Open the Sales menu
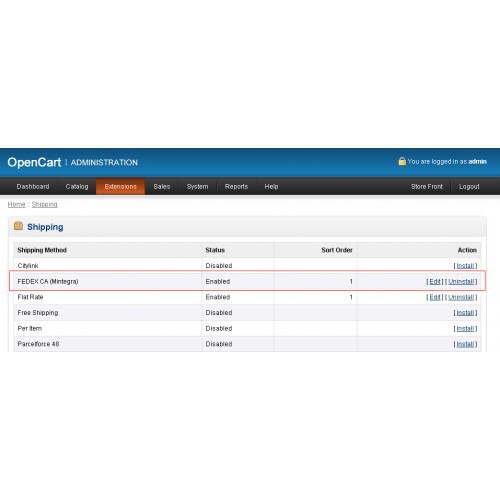This screenshot has width=500, height=500. (x=162, y=187)
